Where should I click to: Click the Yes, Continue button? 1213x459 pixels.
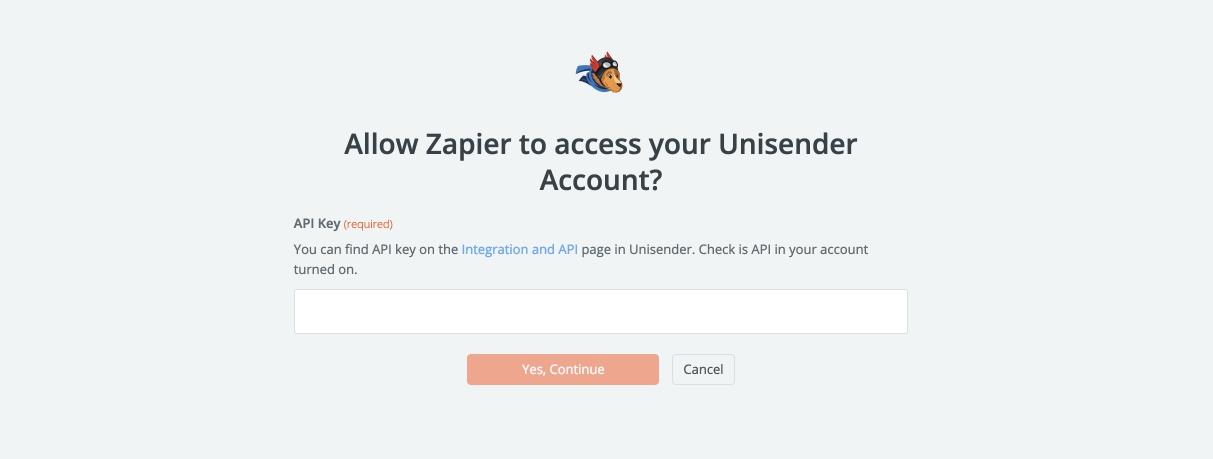tap(562, 369)
